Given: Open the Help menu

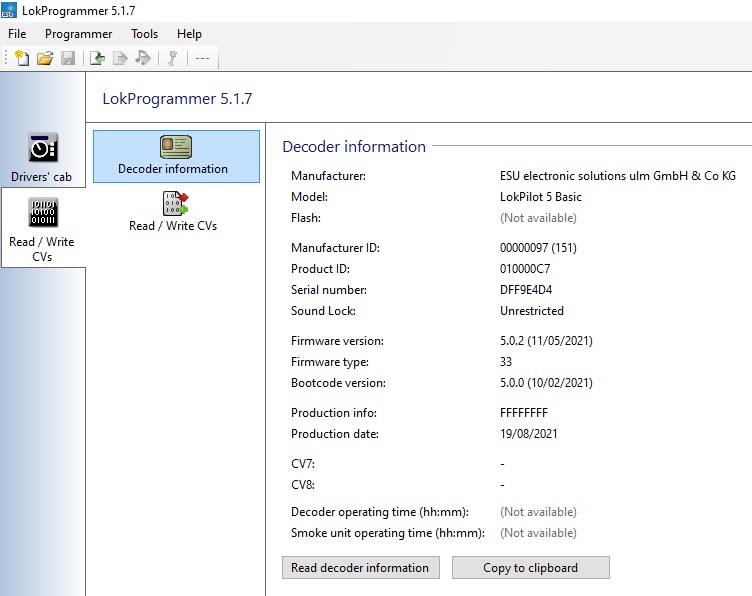Looking at the screenshot, I should (189, 34).
